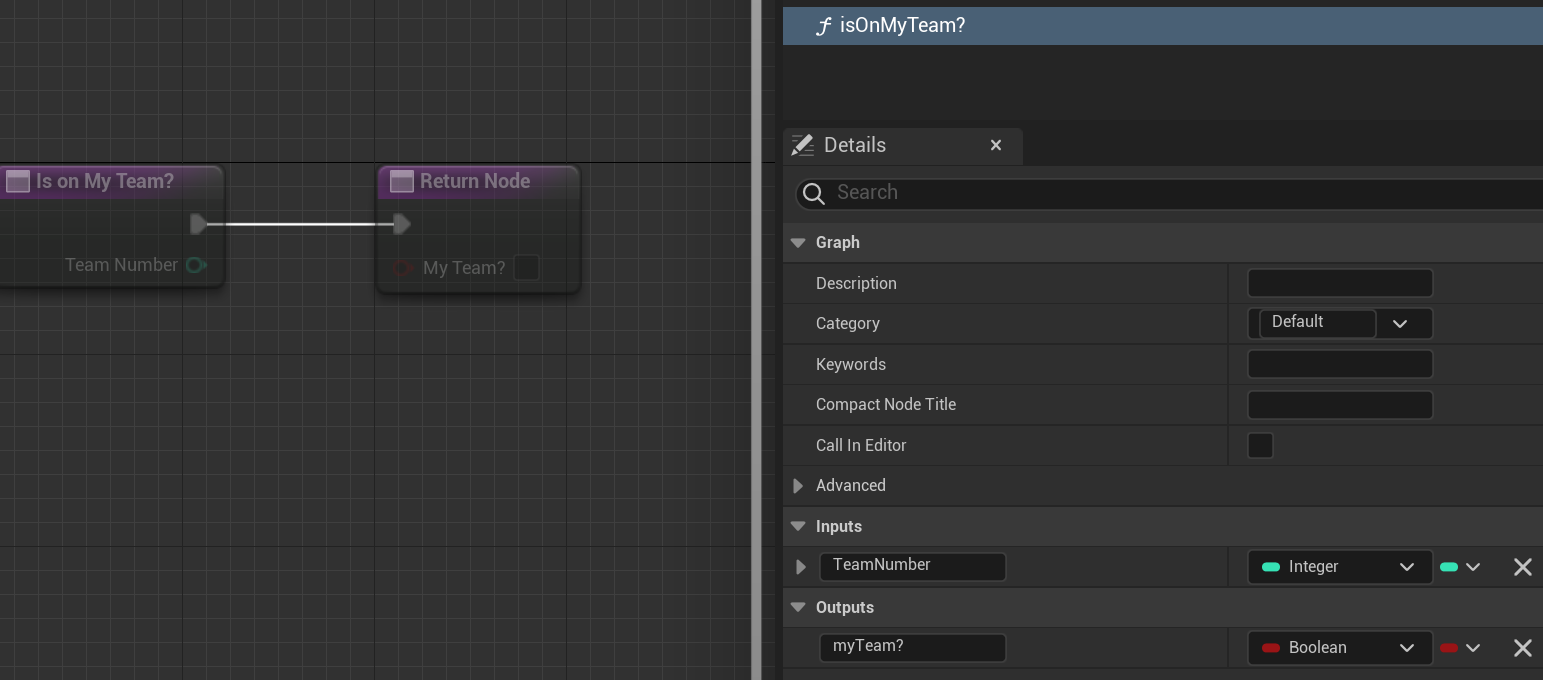Click the Is on My Team? exec output pin
Screen dimensions: 1543x680
(199, 224)
